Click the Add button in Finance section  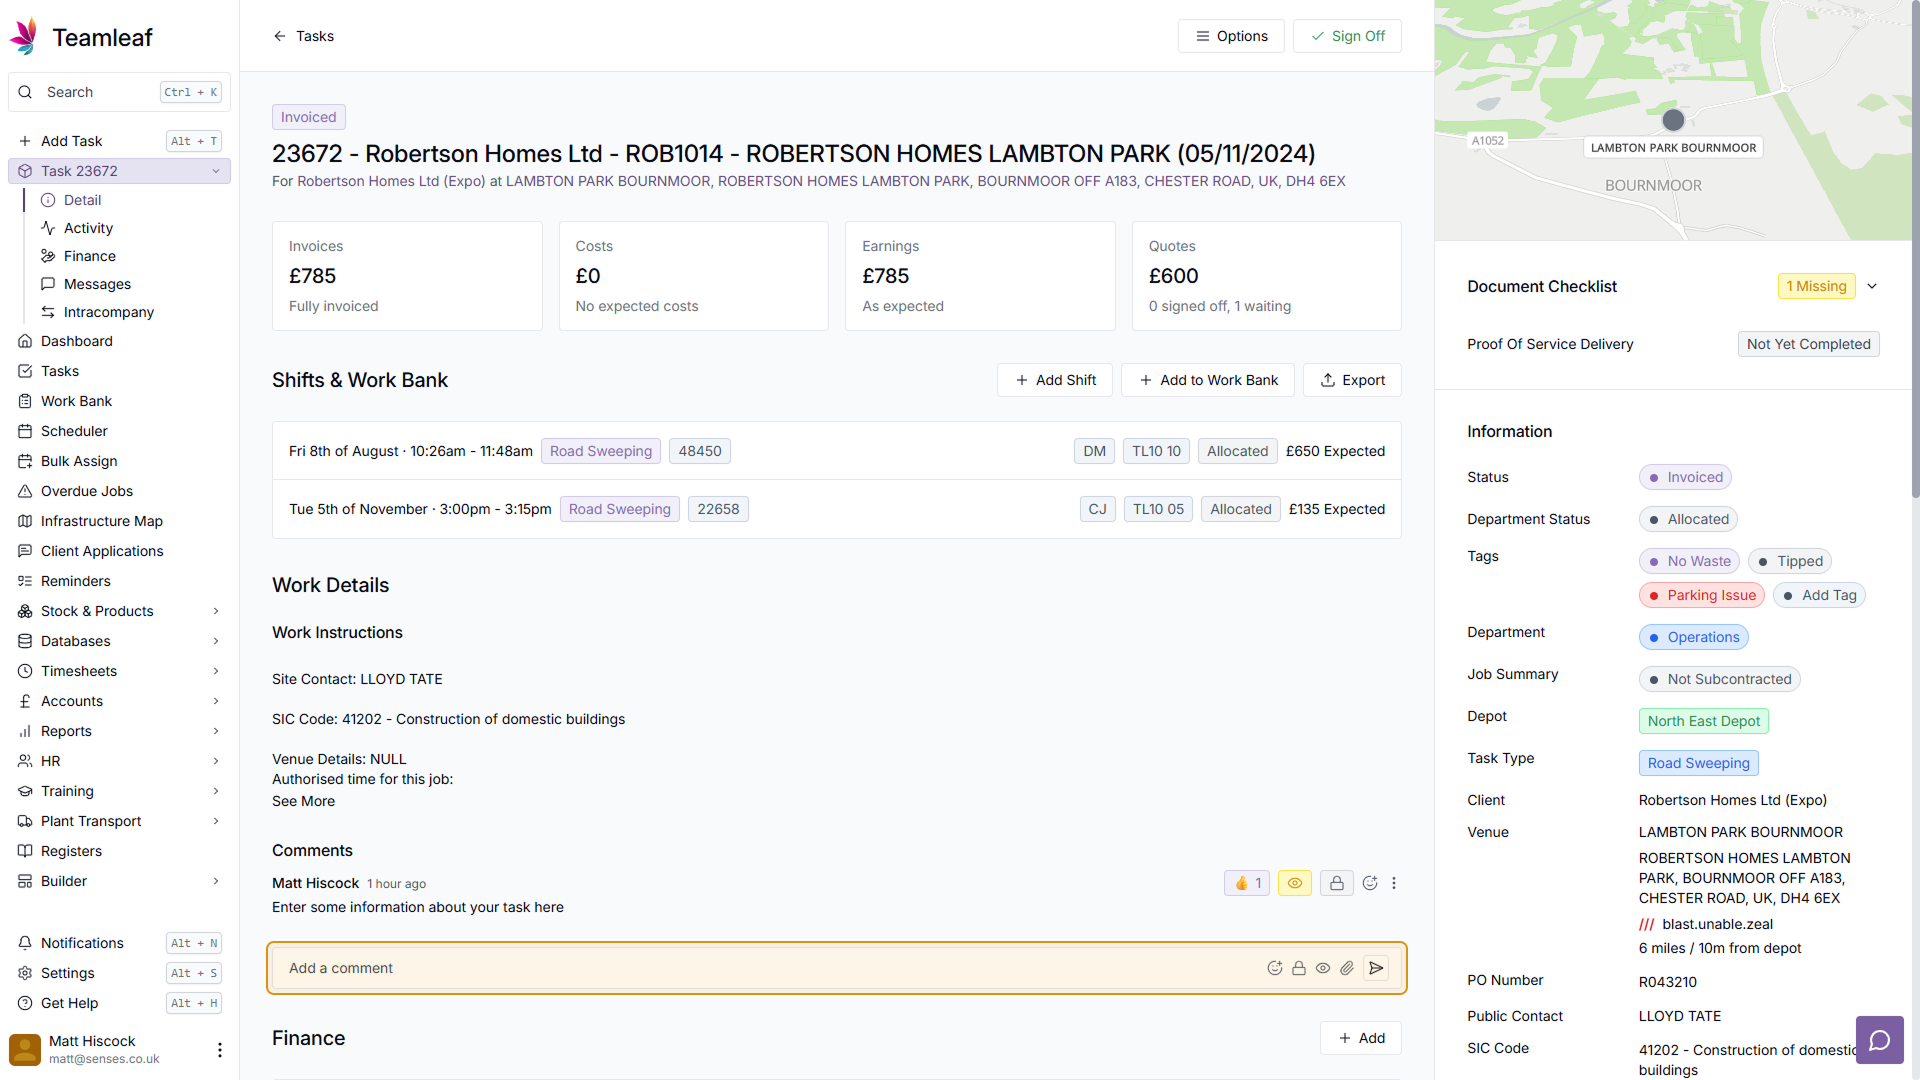click(1361, 1038)
